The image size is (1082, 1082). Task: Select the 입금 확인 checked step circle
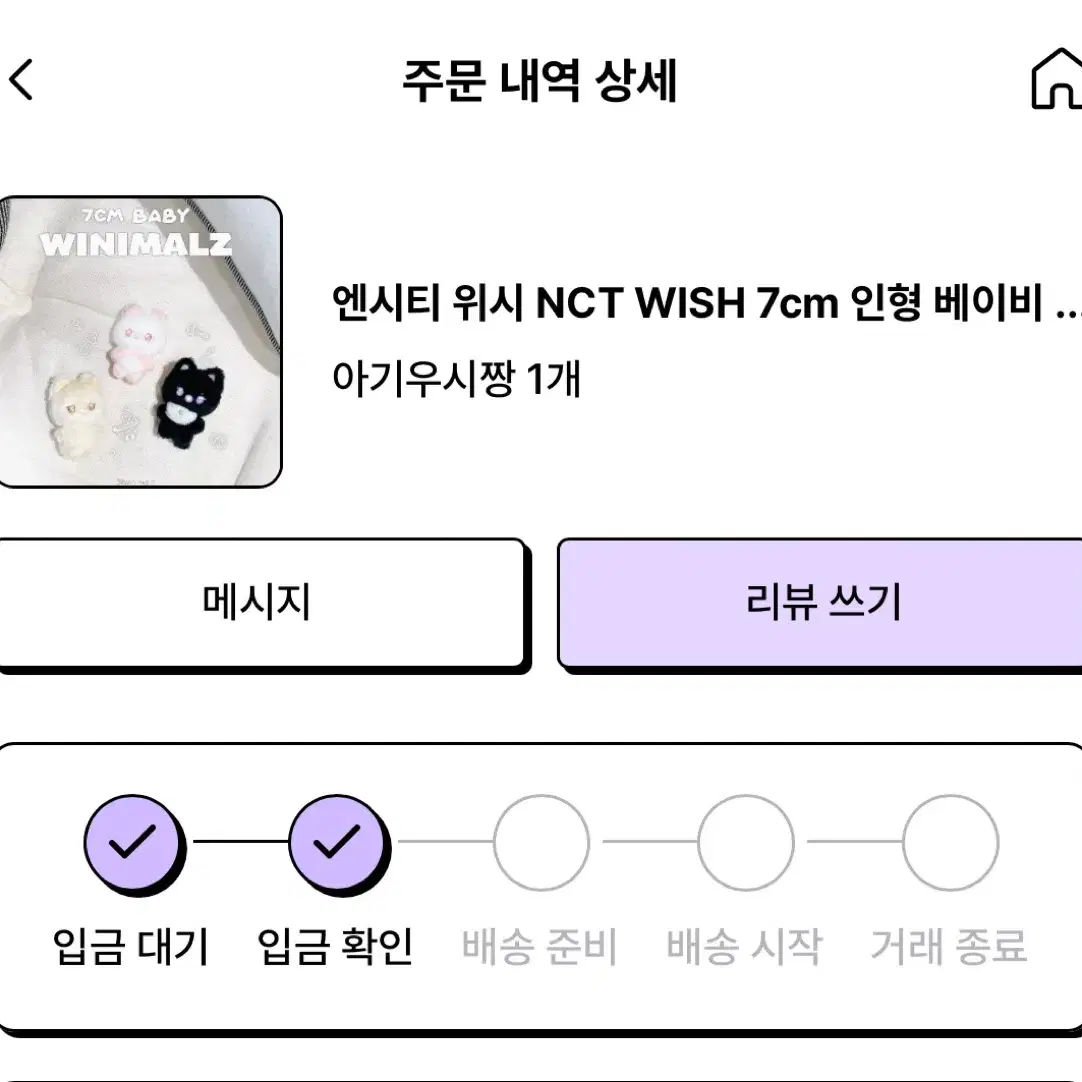pos(337,843)
